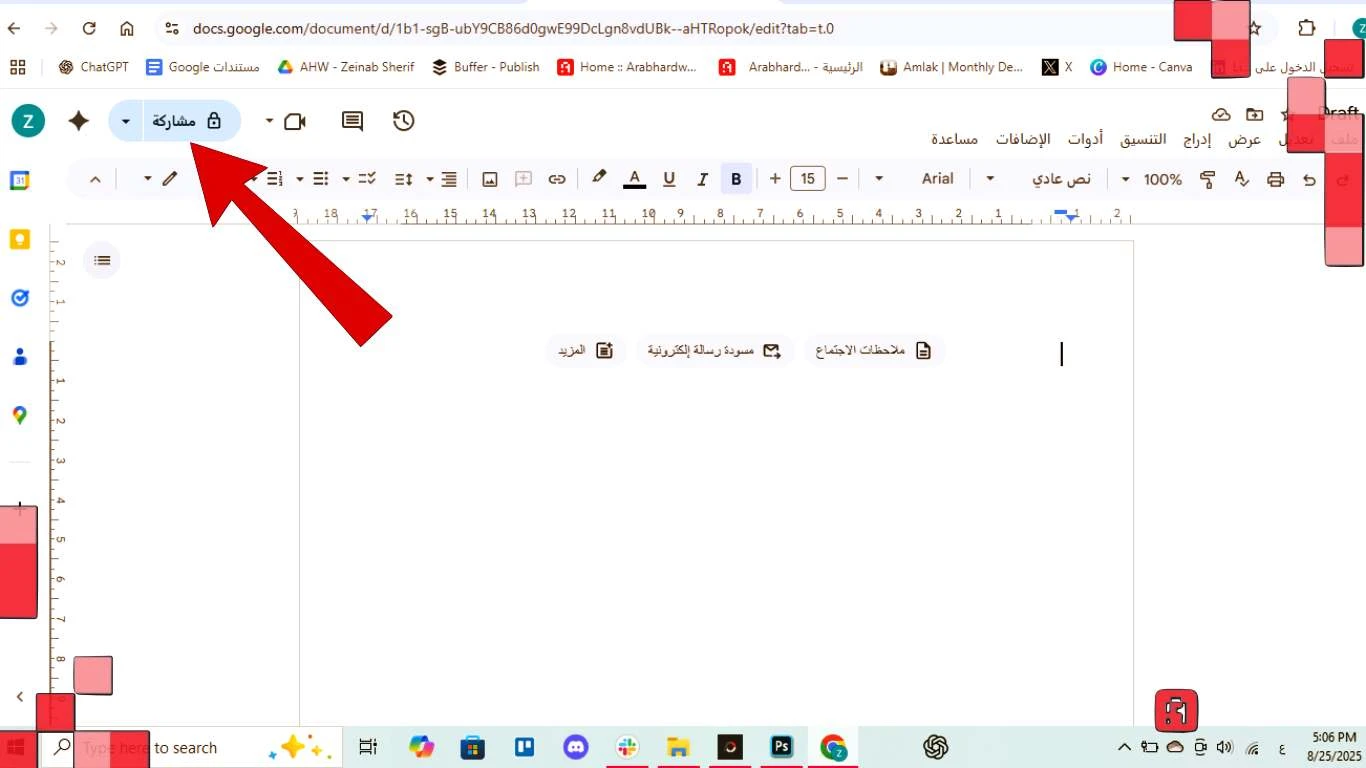Click the ملاحظات الاجتماع chip
Viewport: 1366px width, 768px height.
(874, 351)
